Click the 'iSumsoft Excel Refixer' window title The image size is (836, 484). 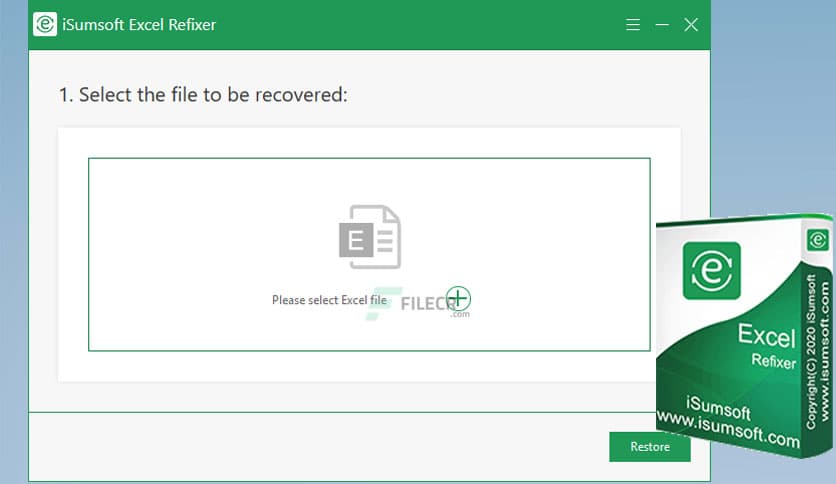point(139,25)
